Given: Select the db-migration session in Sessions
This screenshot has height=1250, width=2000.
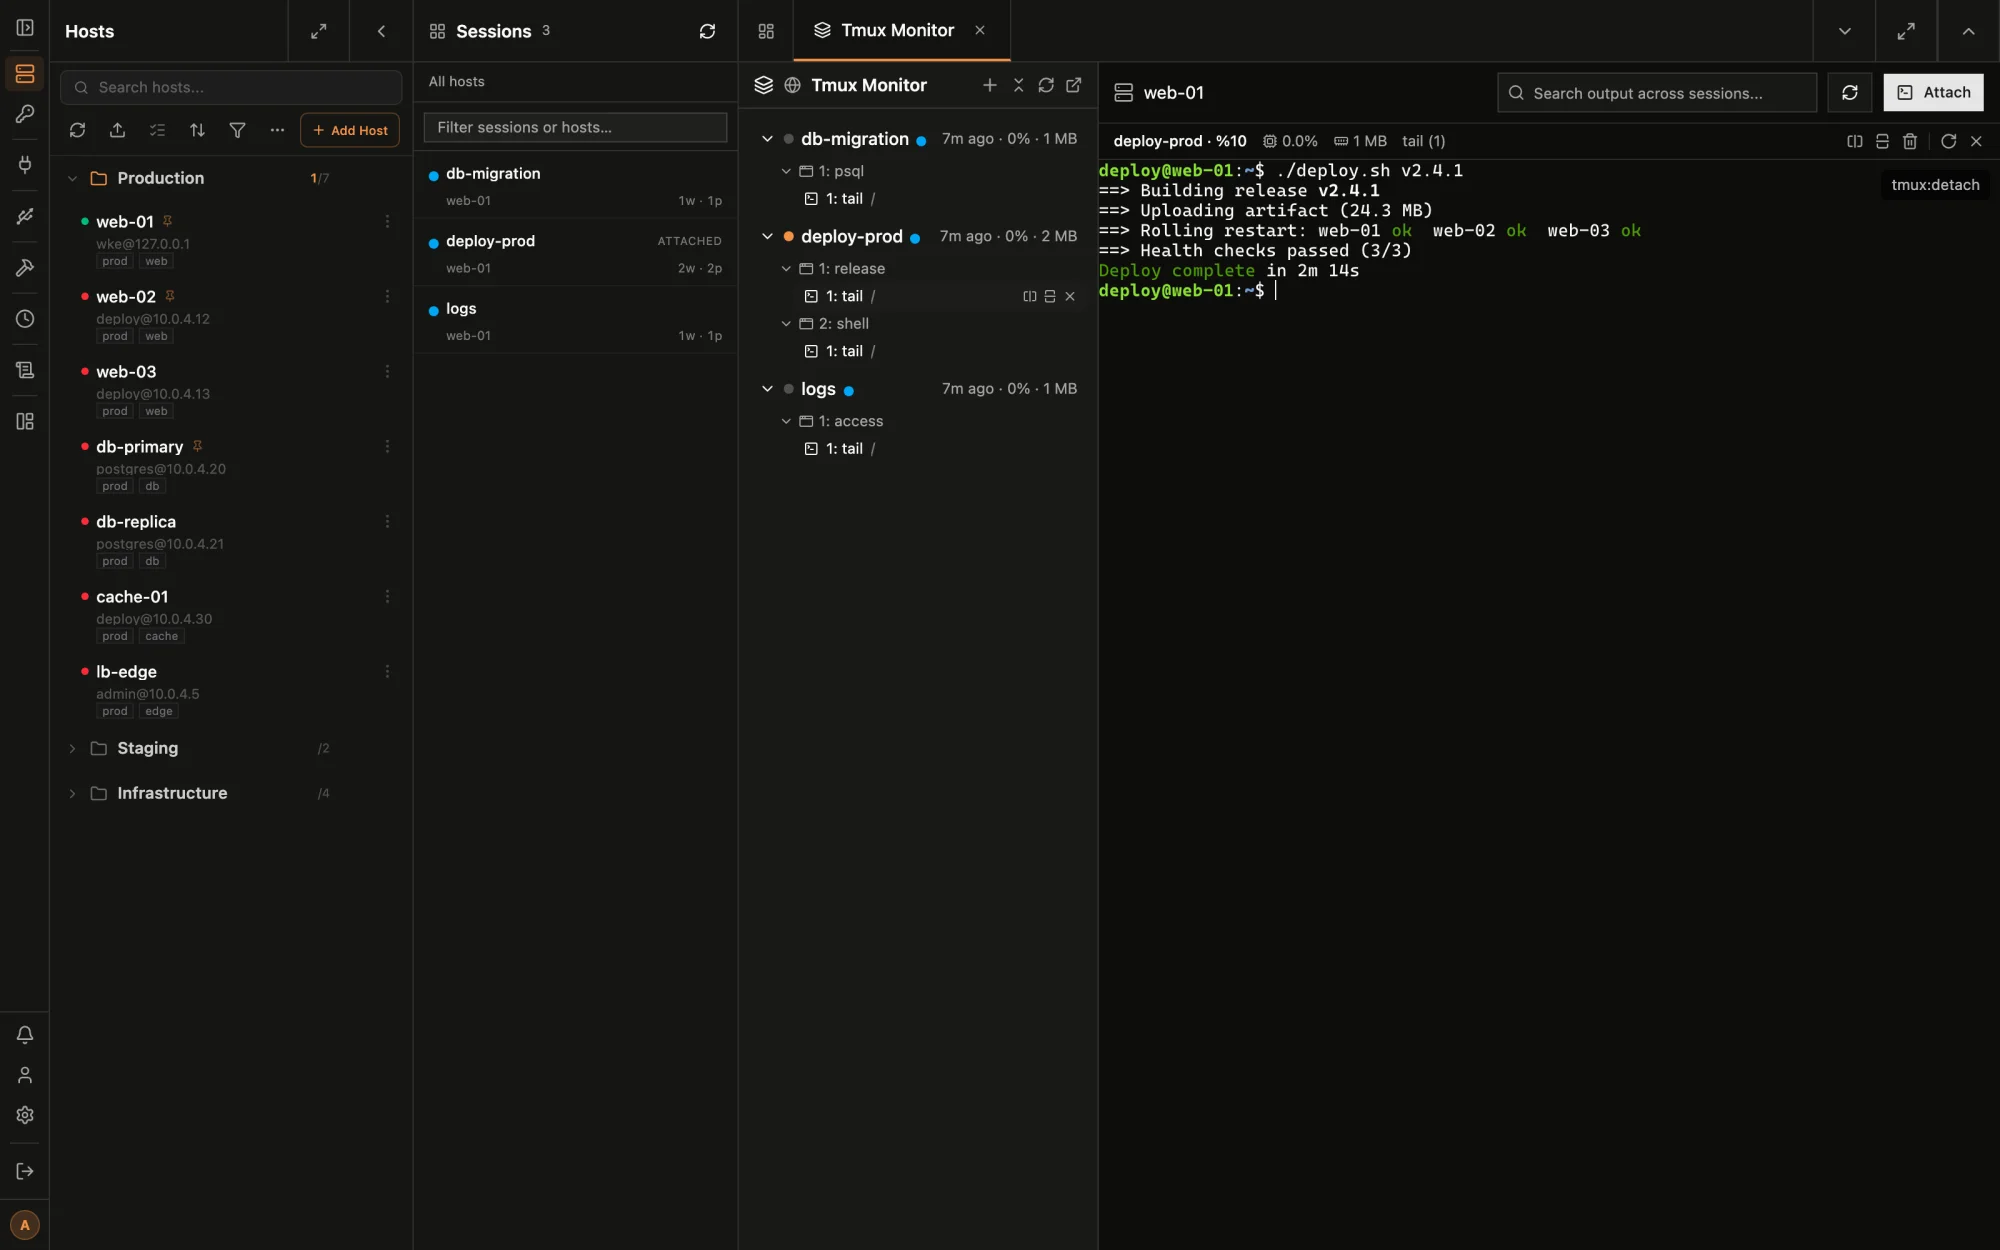Looking at the screenshot, I should point(575,186).
